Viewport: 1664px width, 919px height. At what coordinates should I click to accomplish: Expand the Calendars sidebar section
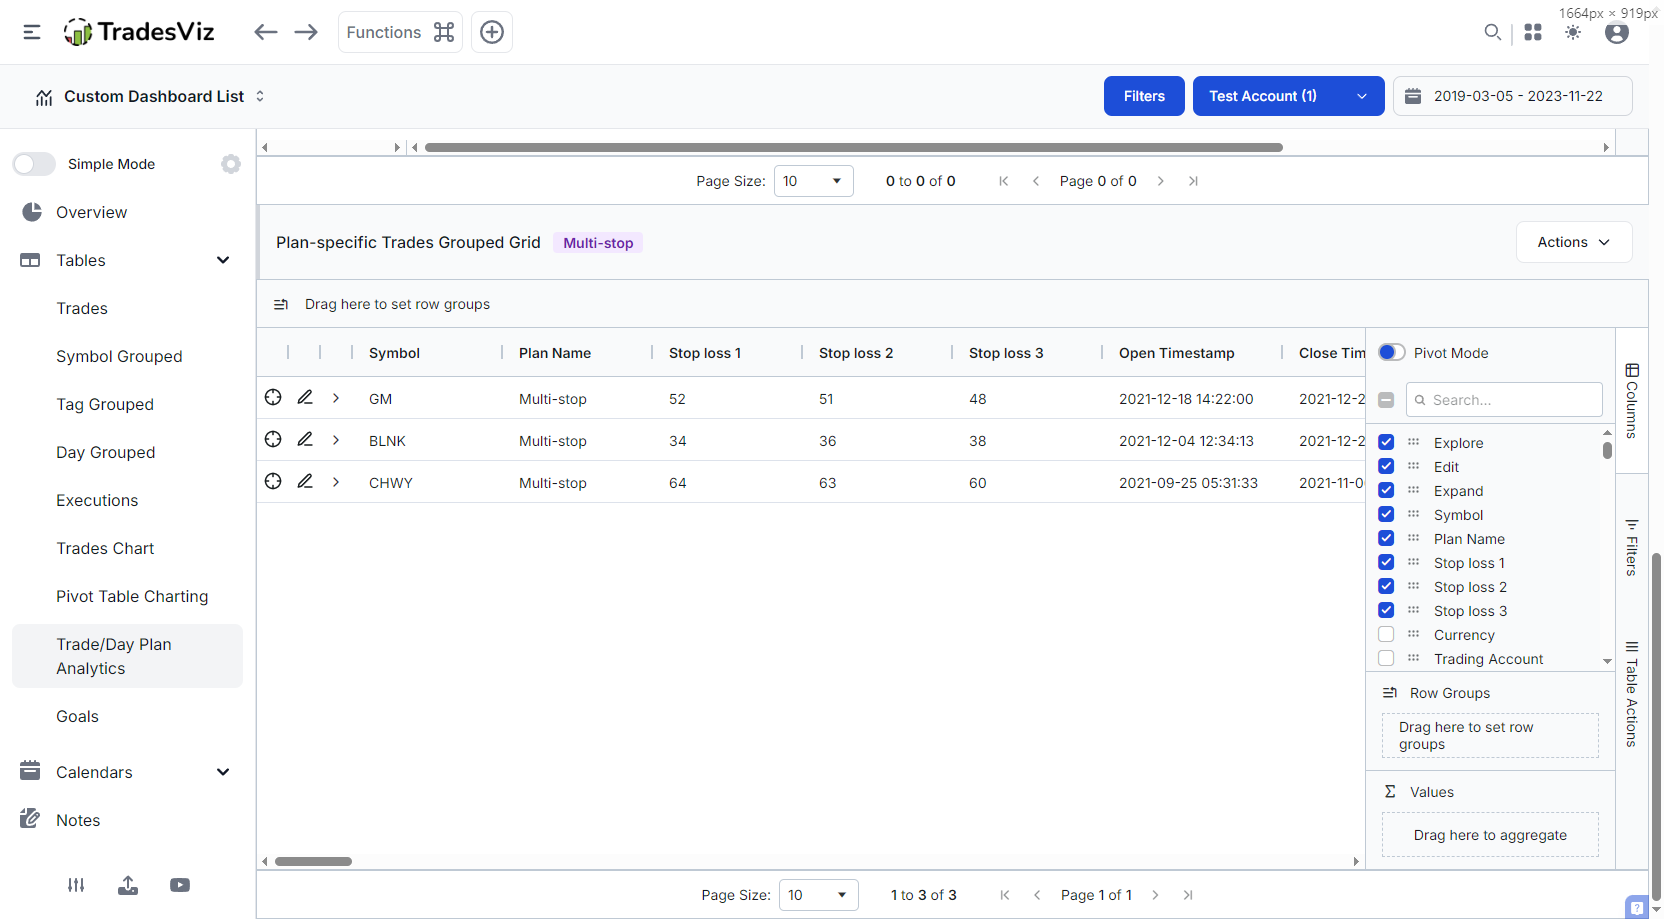(223, 772)
